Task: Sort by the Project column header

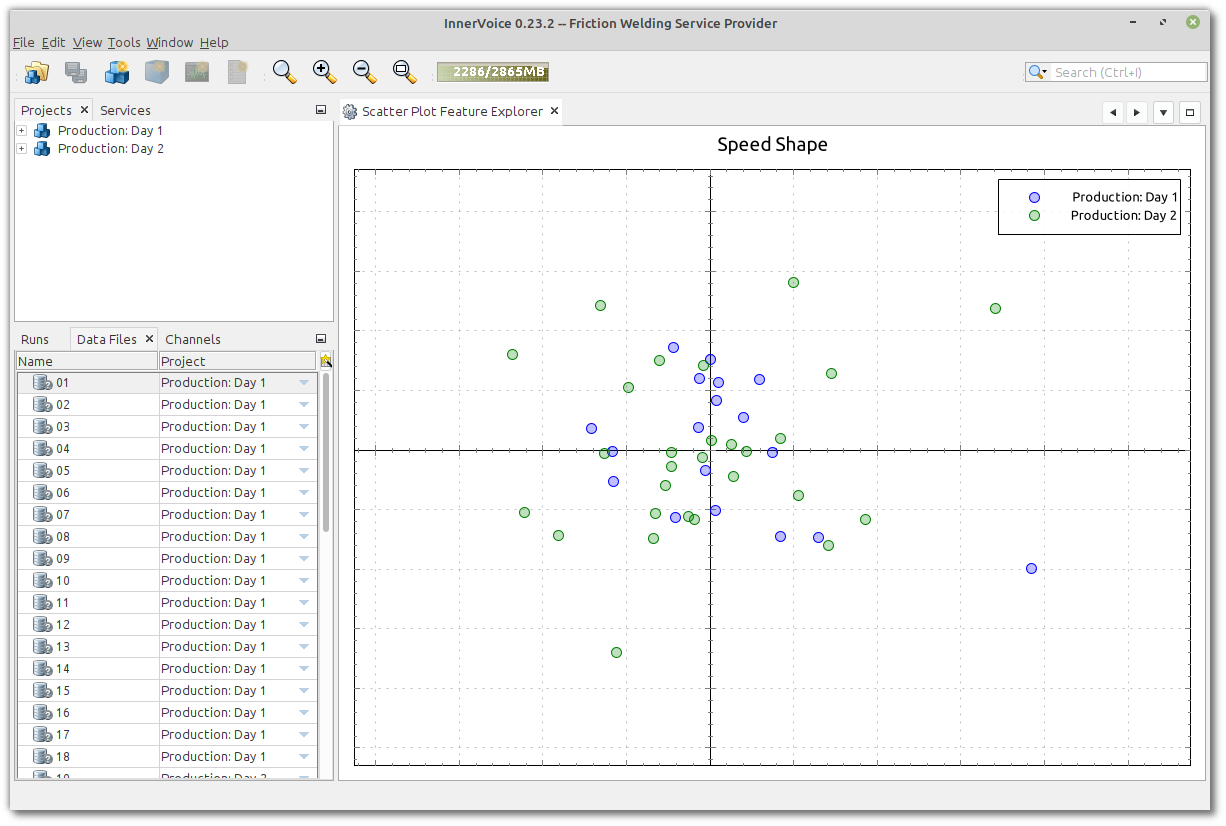Action: tap(238, 361)
